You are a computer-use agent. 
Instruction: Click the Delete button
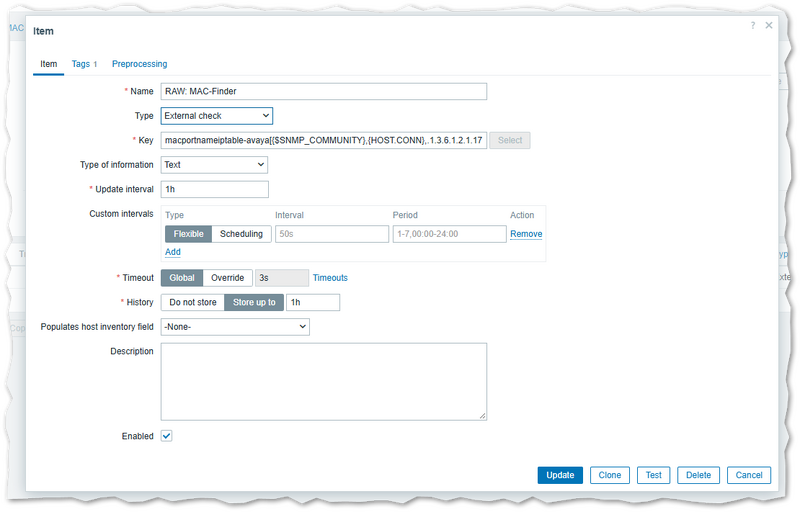[x=698, y=475]
